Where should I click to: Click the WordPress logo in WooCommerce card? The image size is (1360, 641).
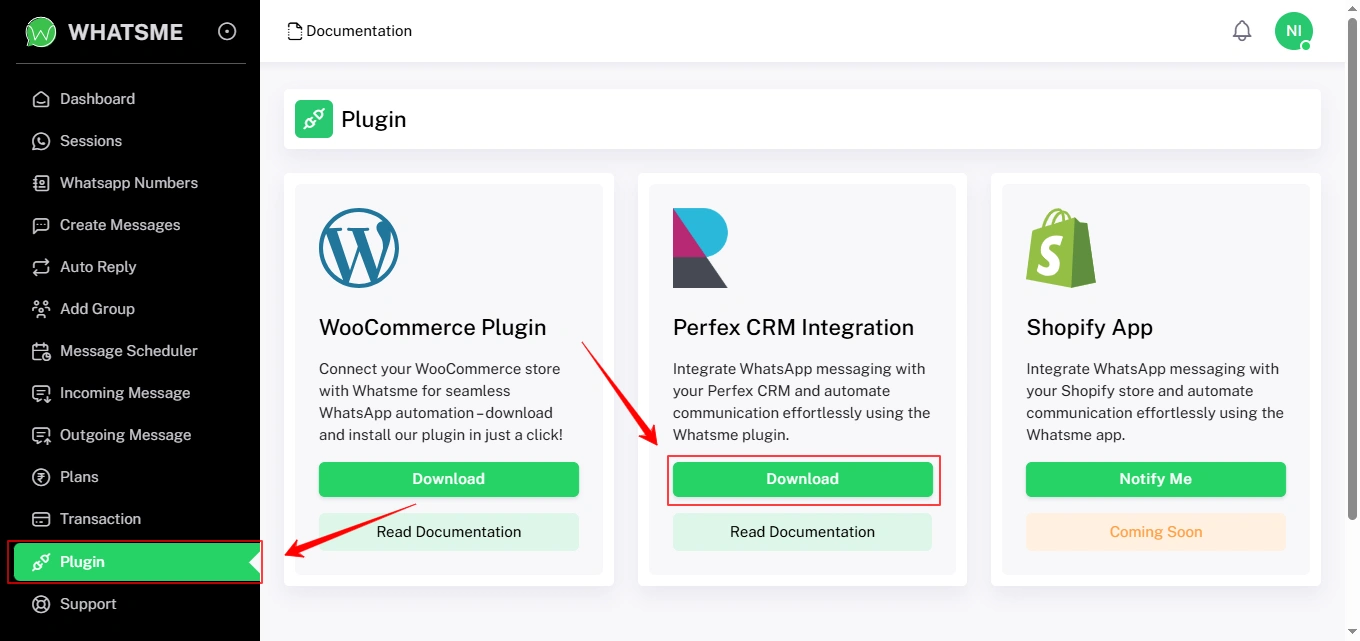point(359,248)
